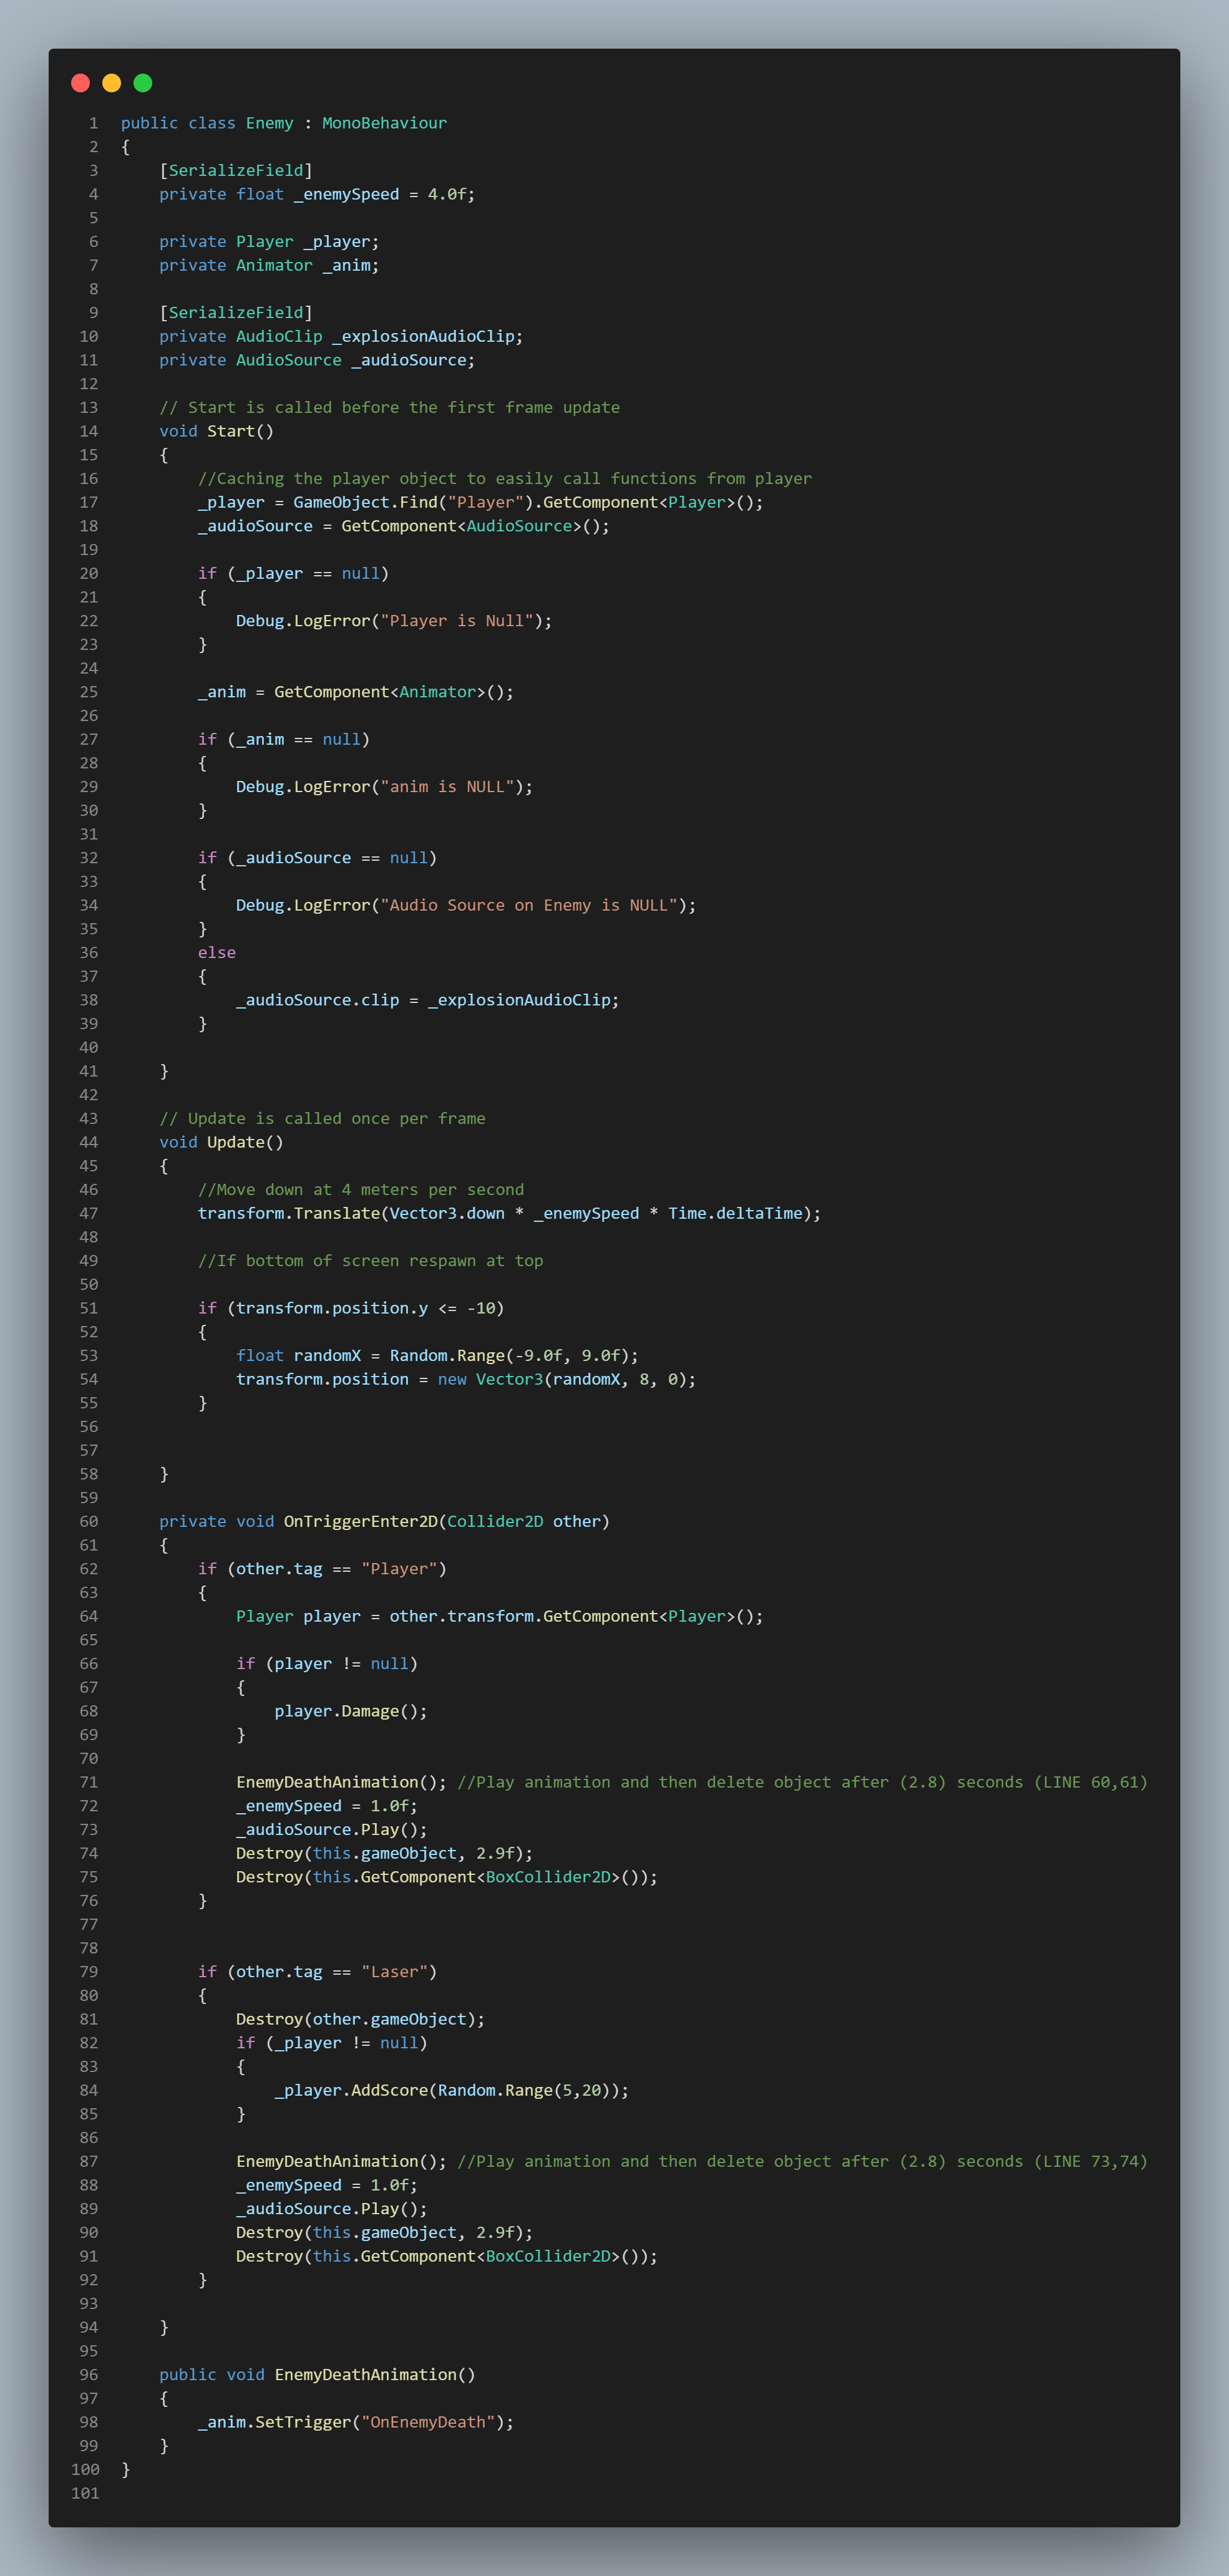
Task: Click 'public class Enemy : MonoBehaviour' declaration
Action: (284, 123)
